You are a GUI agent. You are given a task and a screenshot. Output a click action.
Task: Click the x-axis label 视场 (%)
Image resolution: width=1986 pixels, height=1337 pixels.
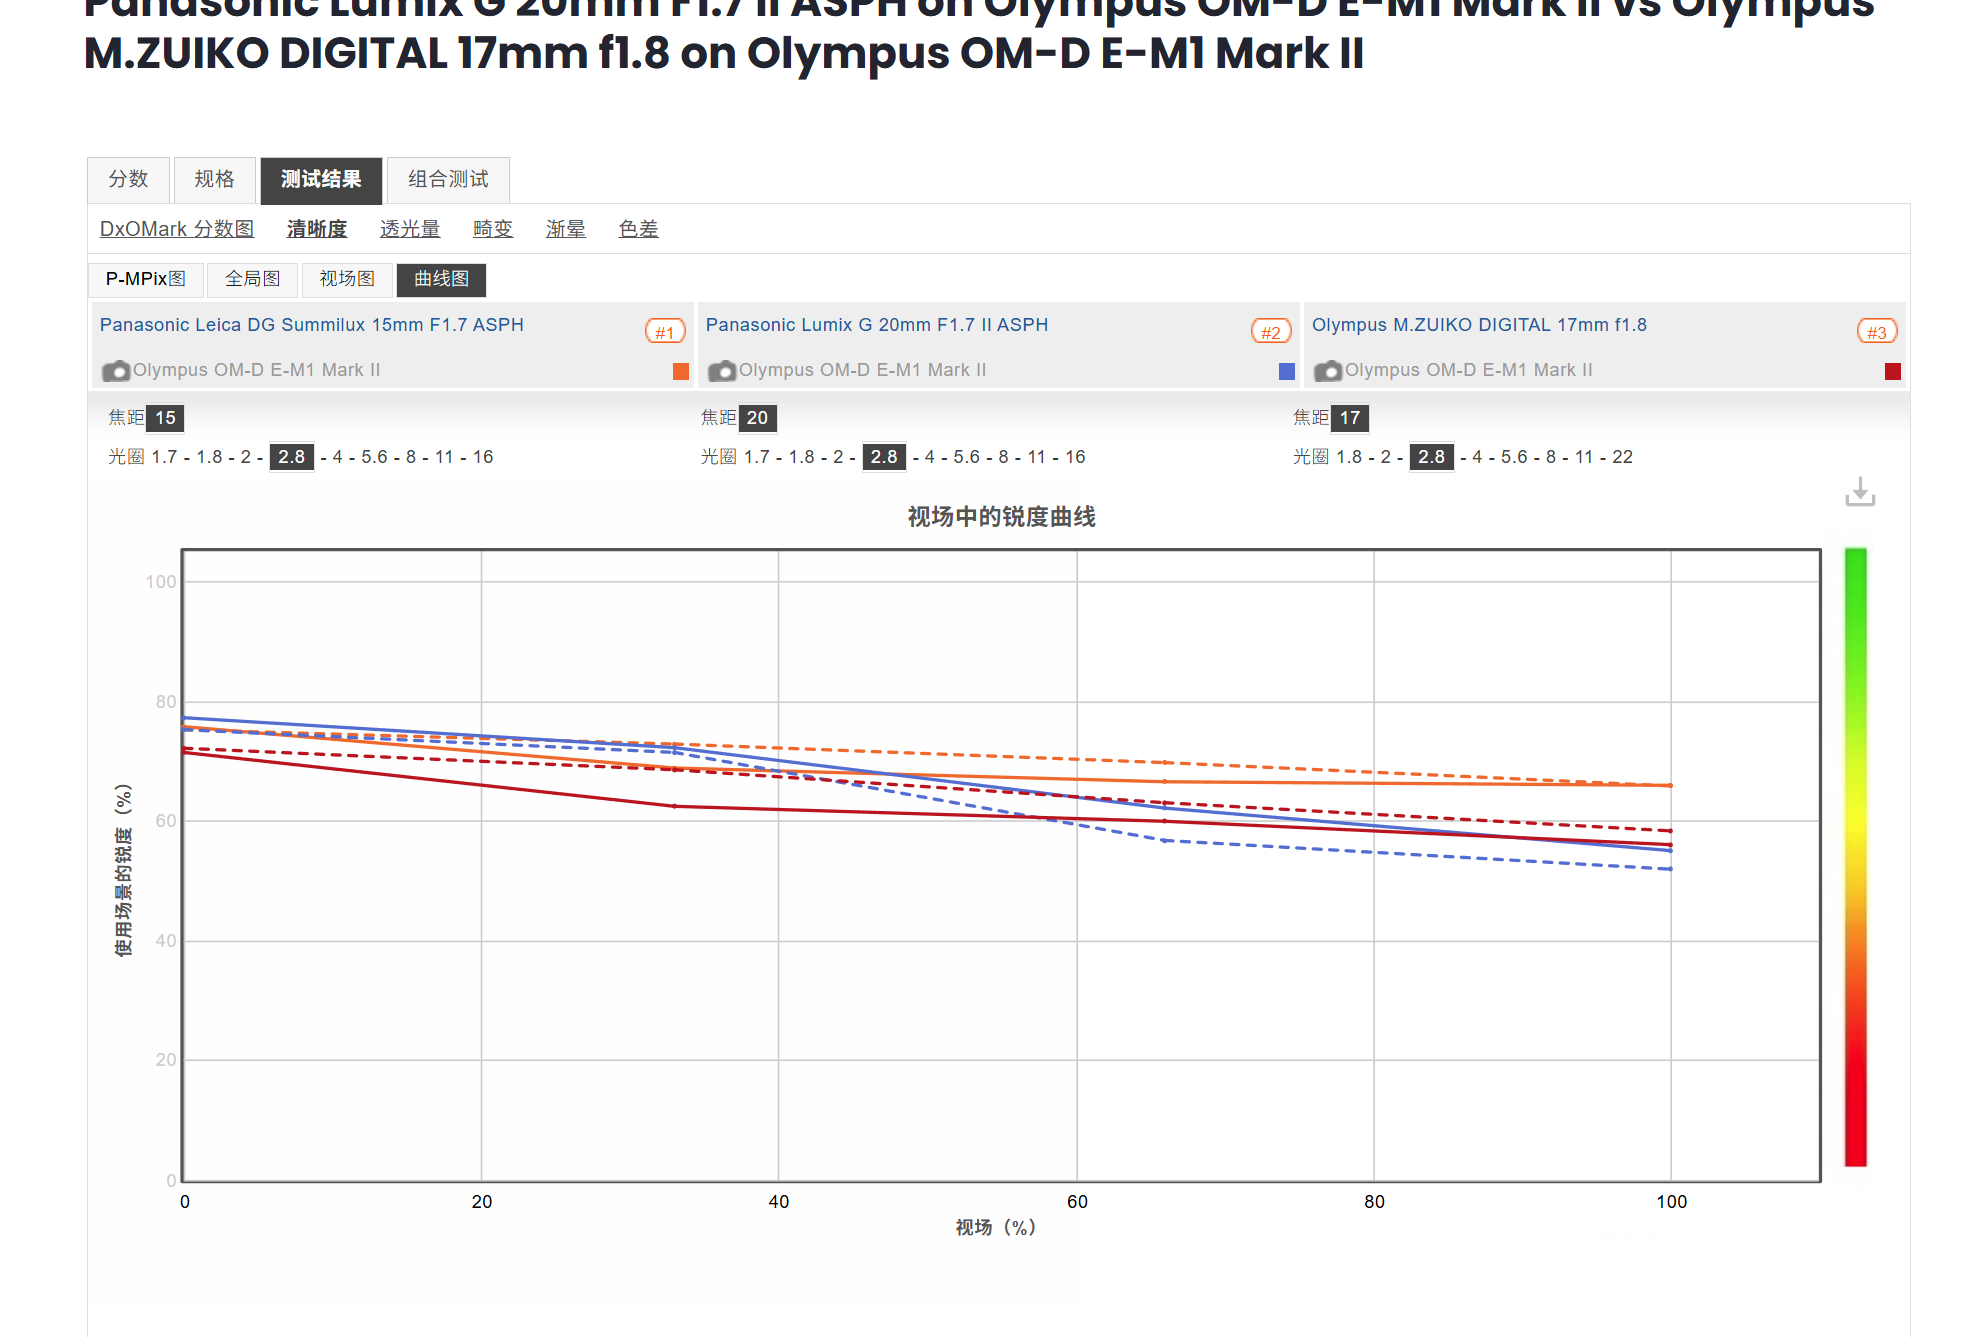(x=995, y=1227)
